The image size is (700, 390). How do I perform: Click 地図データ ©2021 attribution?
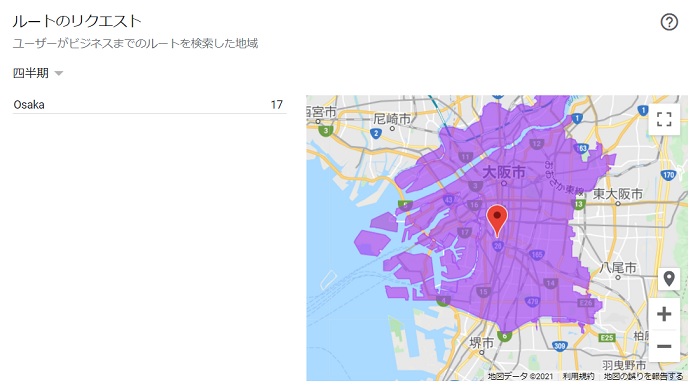tap(520, 376)
